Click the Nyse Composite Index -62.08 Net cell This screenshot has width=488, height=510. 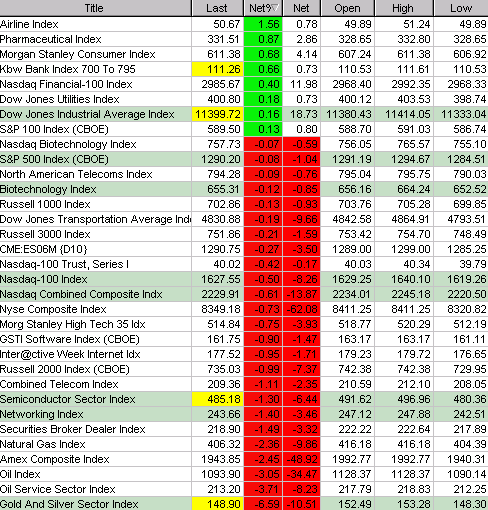[301, 309]
